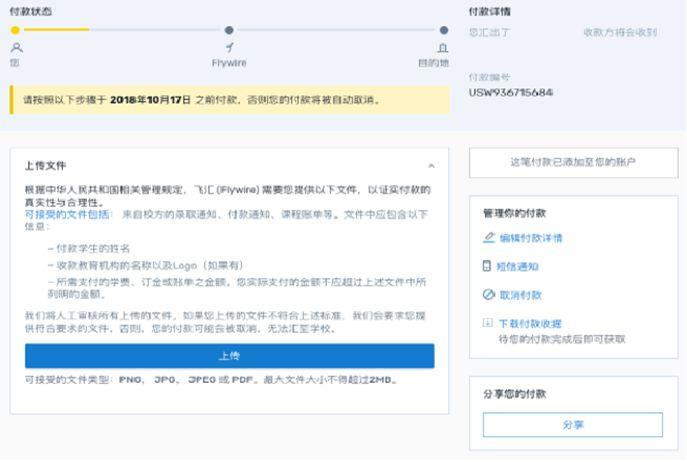This screenshot has height=462, width=687.
Task: Click the person icon above 您
Action: [x=15, y=47]
